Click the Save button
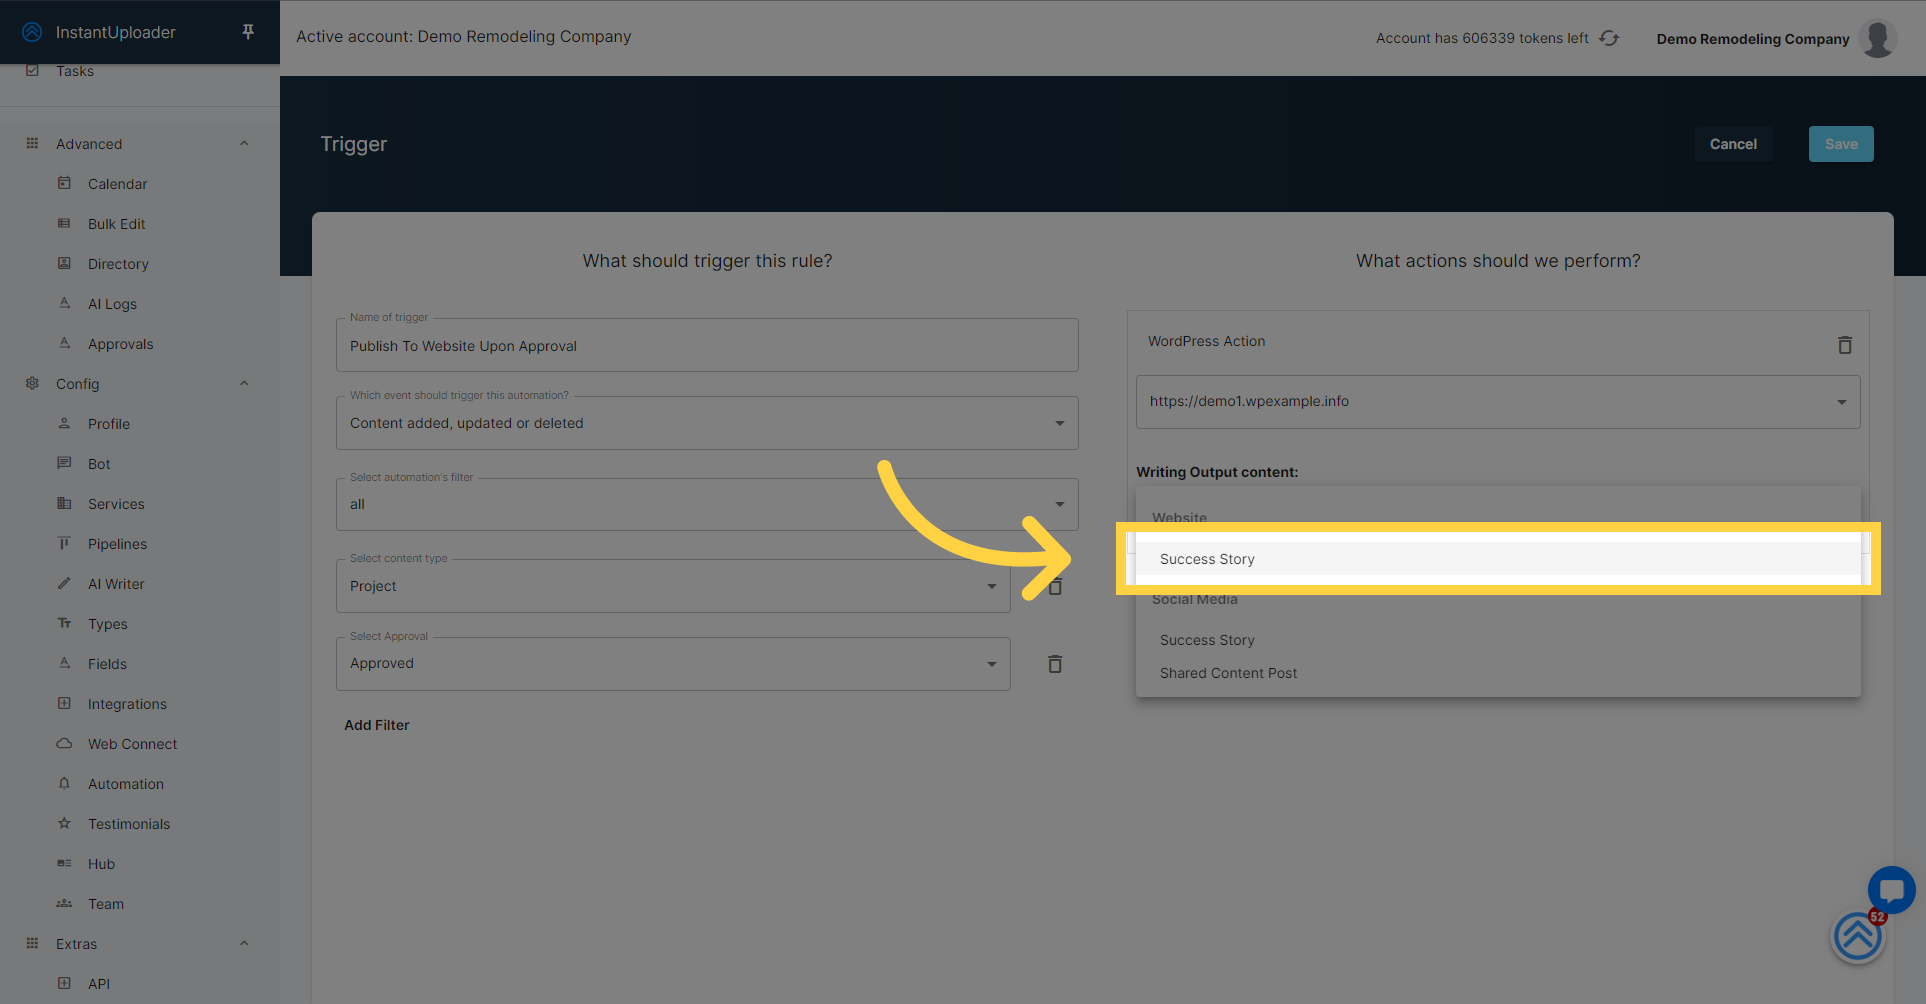Image resolution: width=1926 pixels, height=1004 pixels. (x=1841, y=144)
